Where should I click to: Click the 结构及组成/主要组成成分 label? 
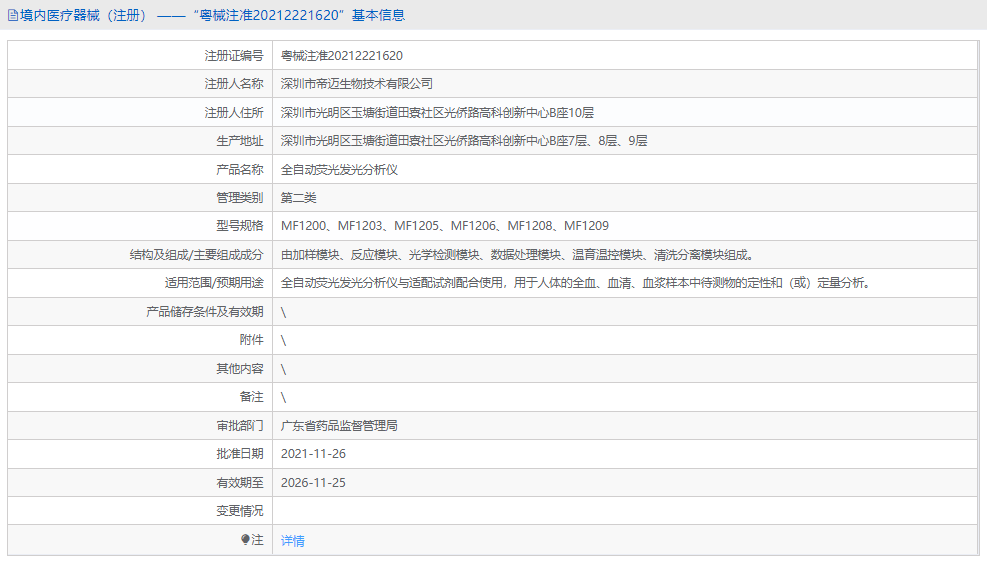(196, 254)
